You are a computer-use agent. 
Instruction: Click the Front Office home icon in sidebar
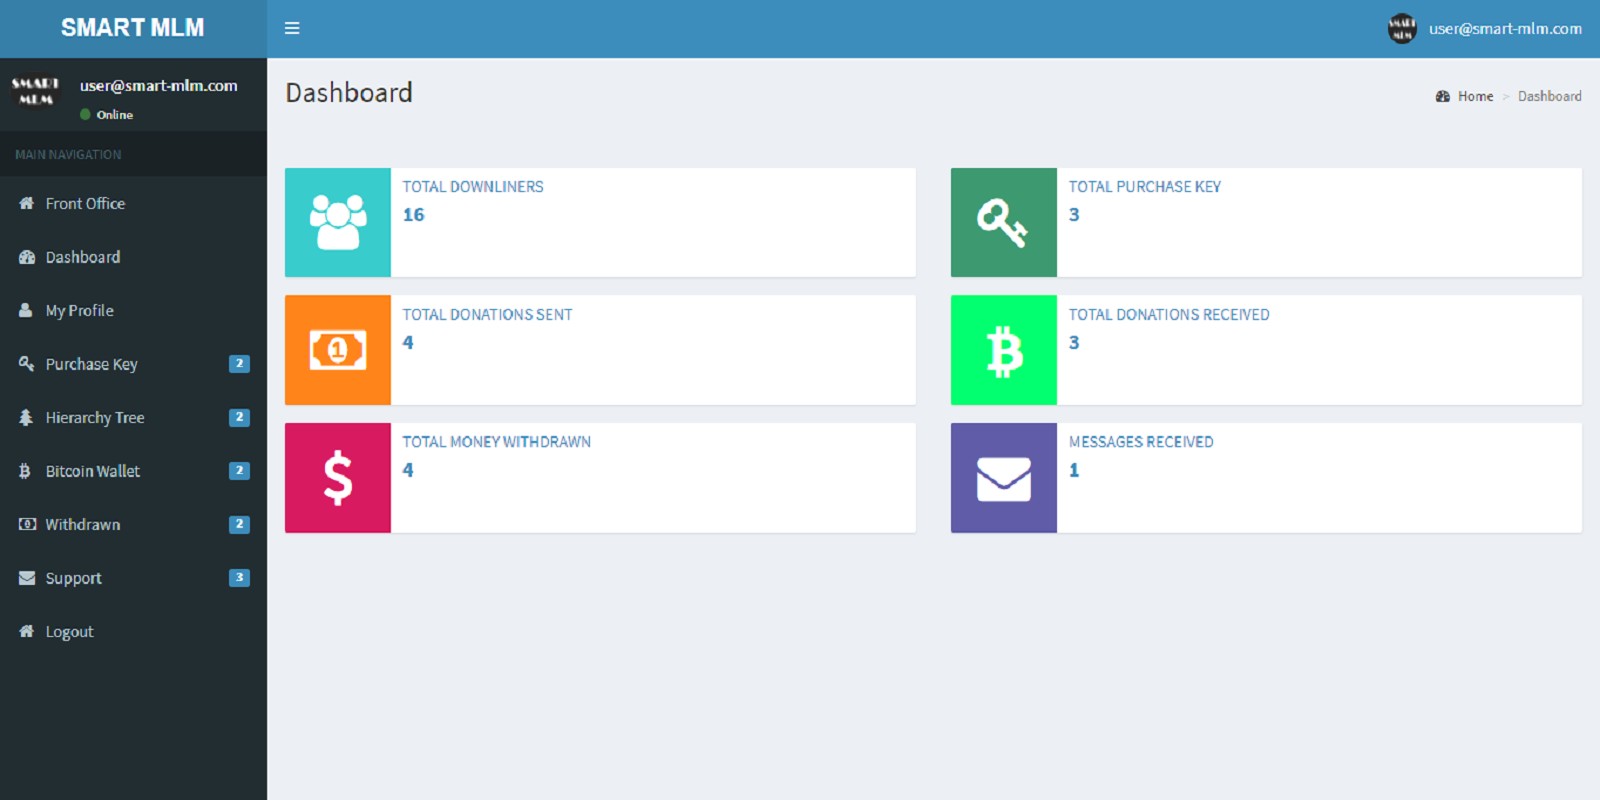(27, 203)
